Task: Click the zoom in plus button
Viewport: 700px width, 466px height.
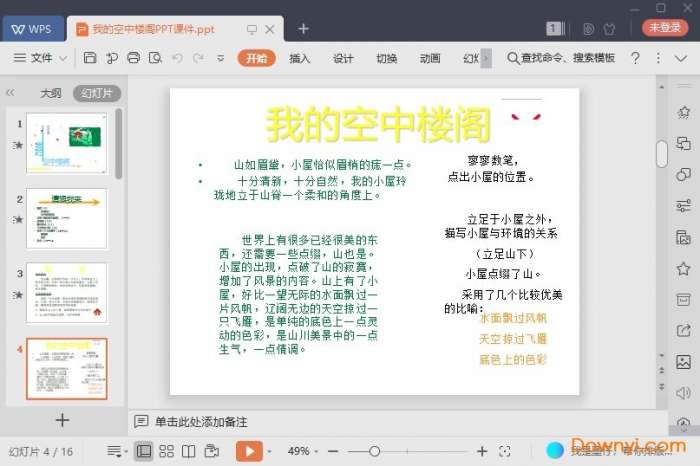Action: (482, 451)
